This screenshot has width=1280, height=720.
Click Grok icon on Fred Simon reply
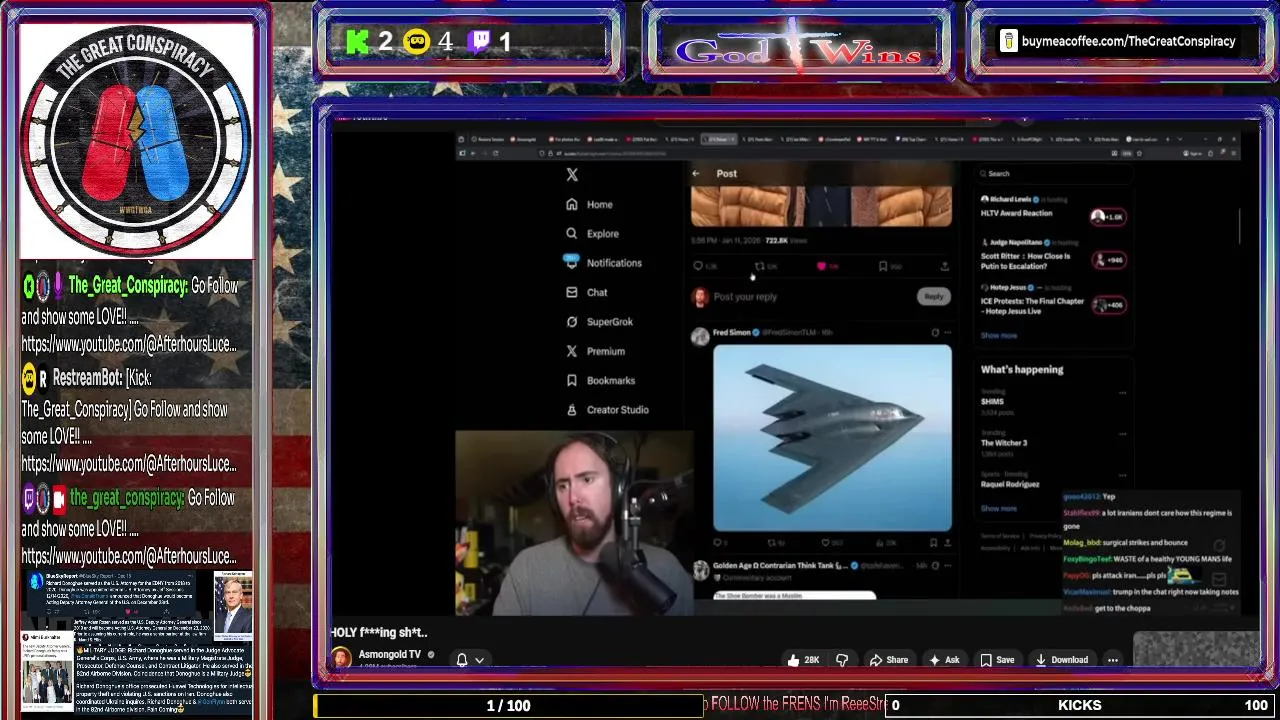(x=935, y=333)
